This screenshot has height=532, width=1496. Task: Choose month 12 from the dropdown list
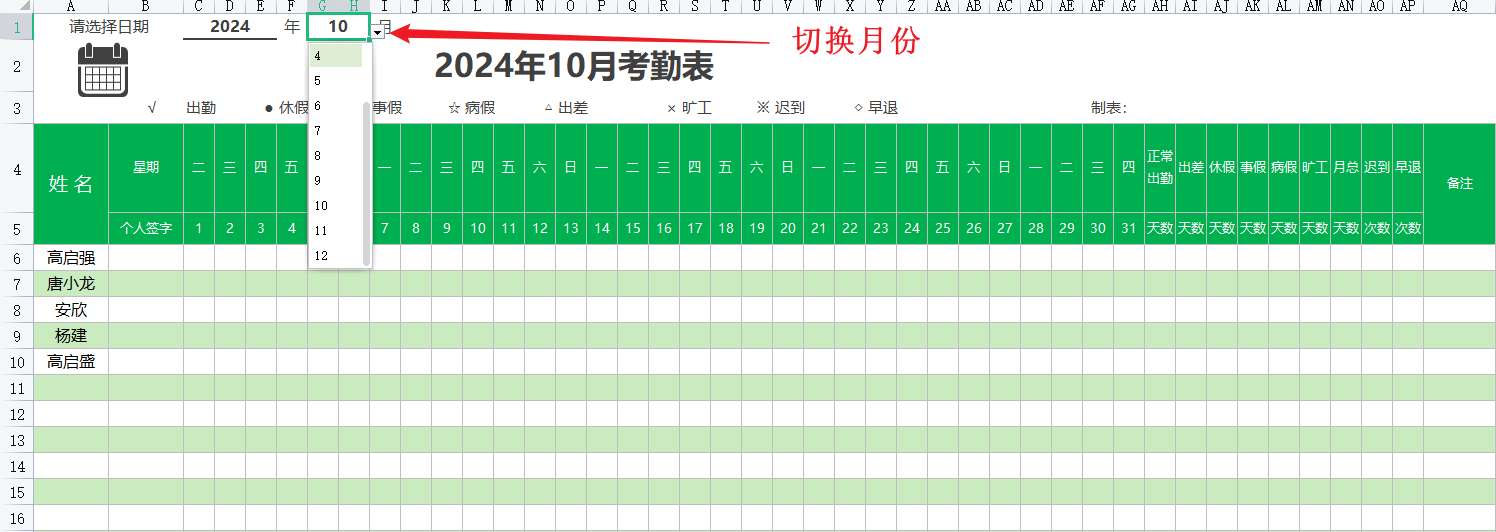pyautogui.click(x=335, y=256)
